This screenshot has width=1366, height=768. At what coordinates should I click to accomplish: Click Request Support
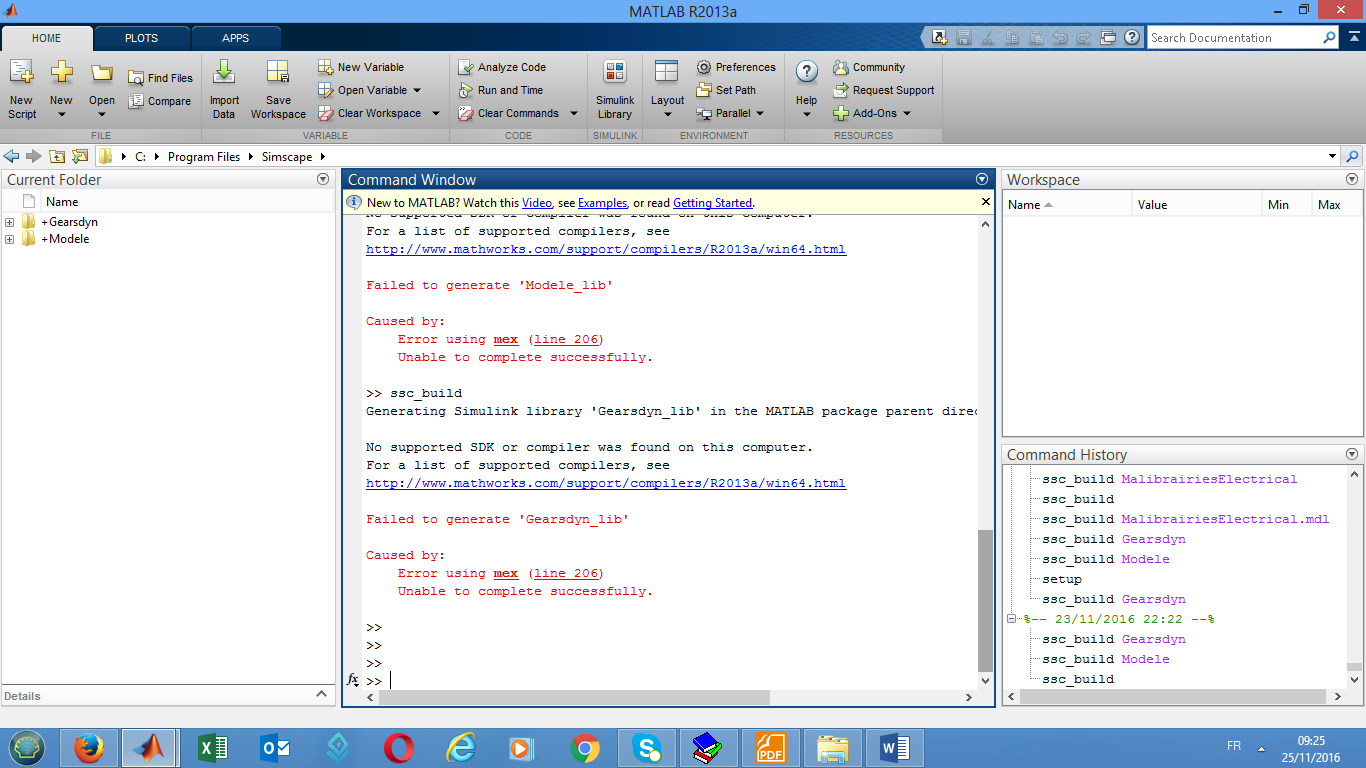coord(884,90)
